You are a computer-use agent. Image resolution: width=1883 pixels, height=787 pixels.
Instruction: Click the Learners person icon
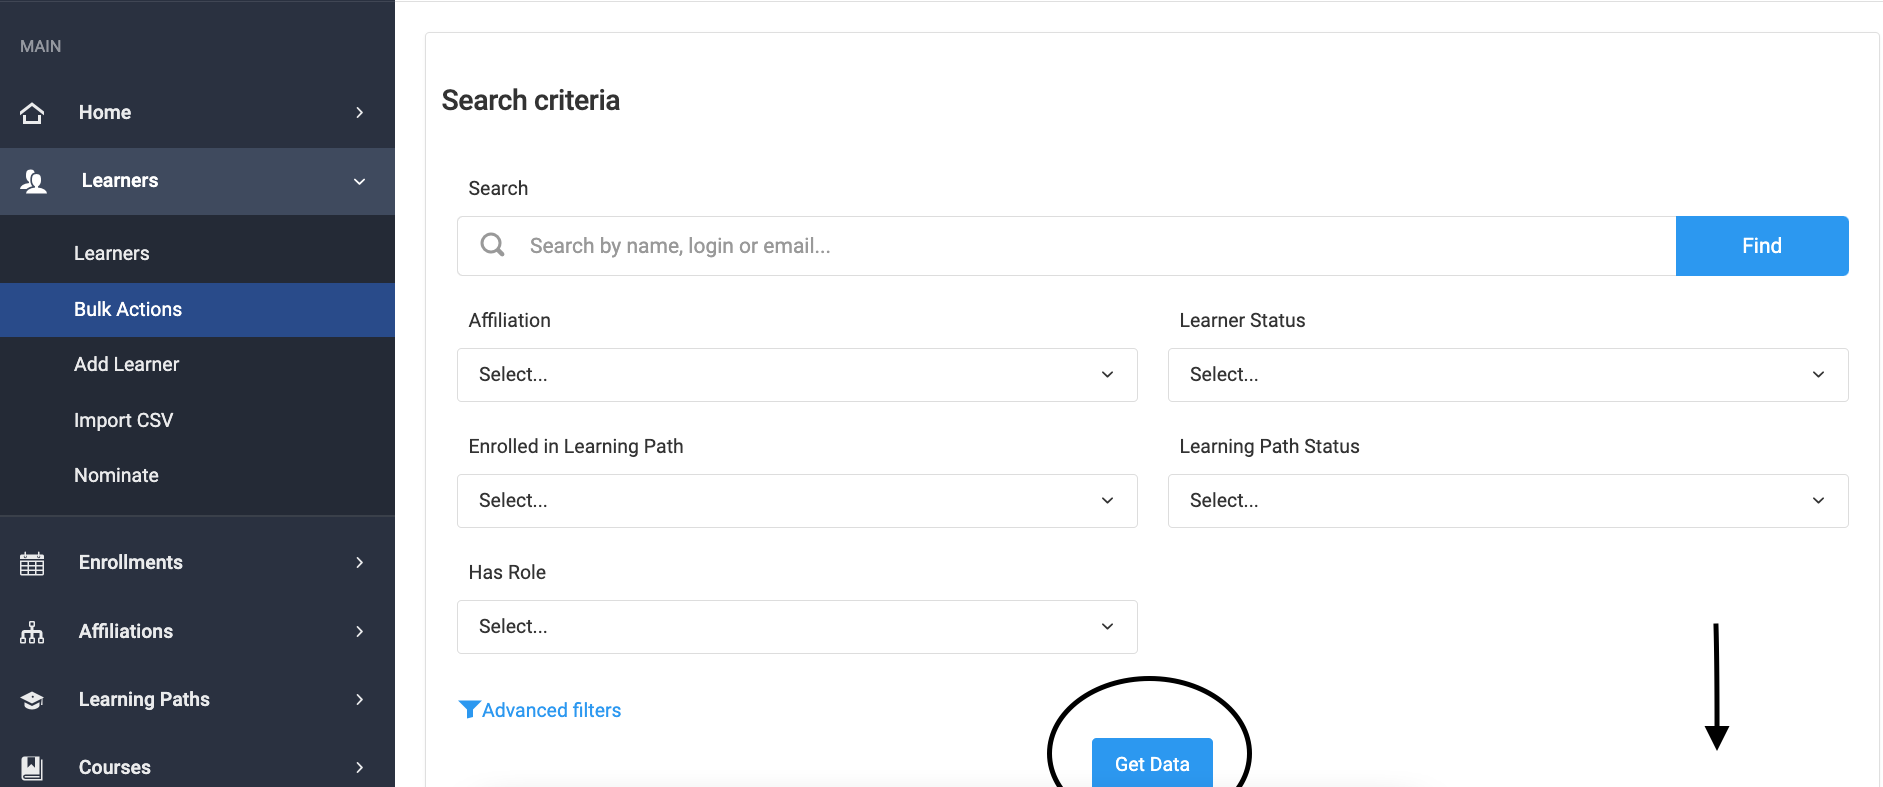[x=33, y=181]
